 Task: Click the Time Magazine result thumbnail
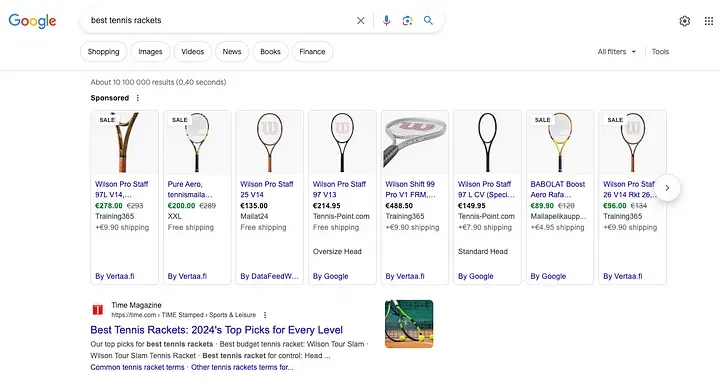pyautogui.click(x=409, y=324)
